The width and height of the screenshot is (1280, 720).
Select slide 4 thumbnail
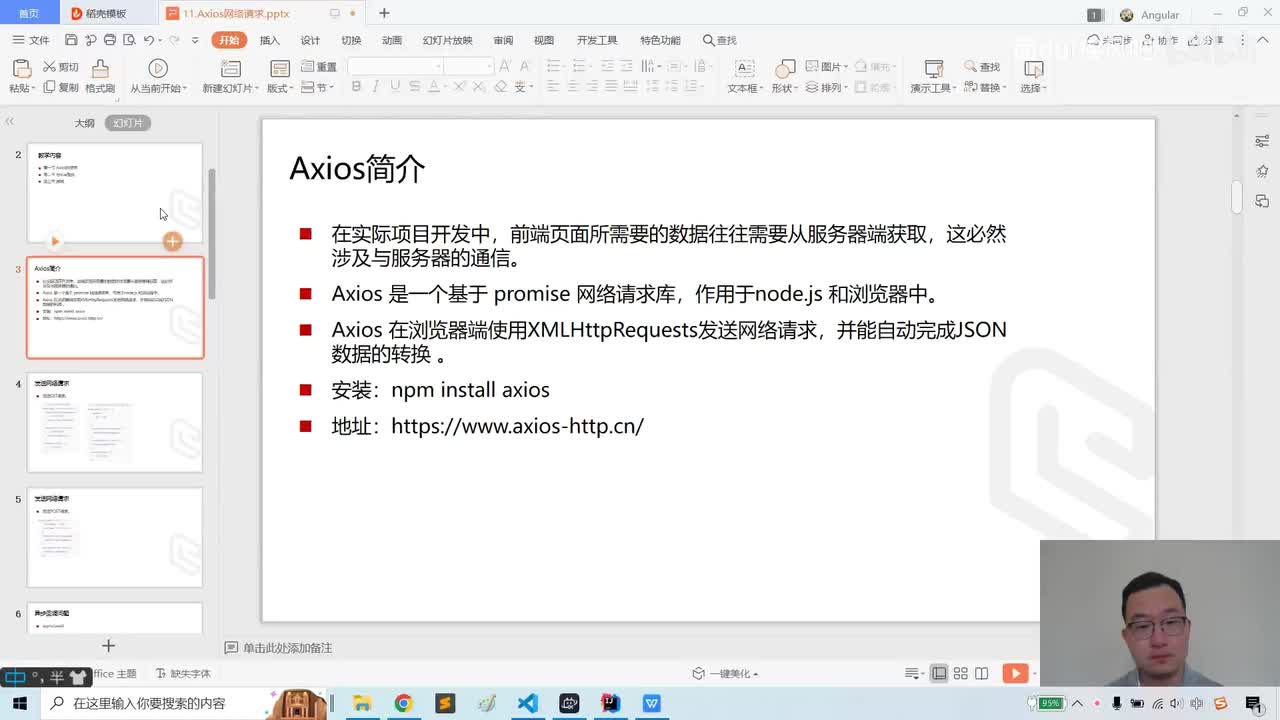pyautogui.click(x=115, y=422)
